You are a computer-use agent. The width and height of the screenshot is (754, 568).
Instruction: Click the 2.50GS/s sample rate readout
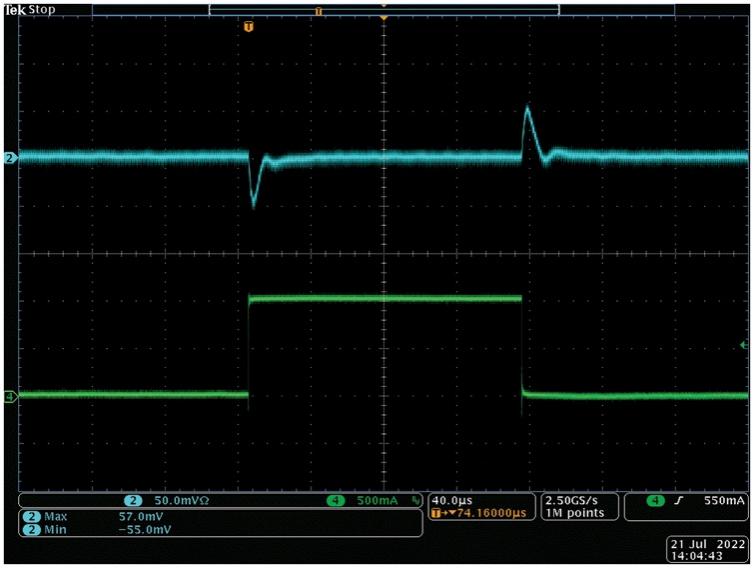[570, 500]
